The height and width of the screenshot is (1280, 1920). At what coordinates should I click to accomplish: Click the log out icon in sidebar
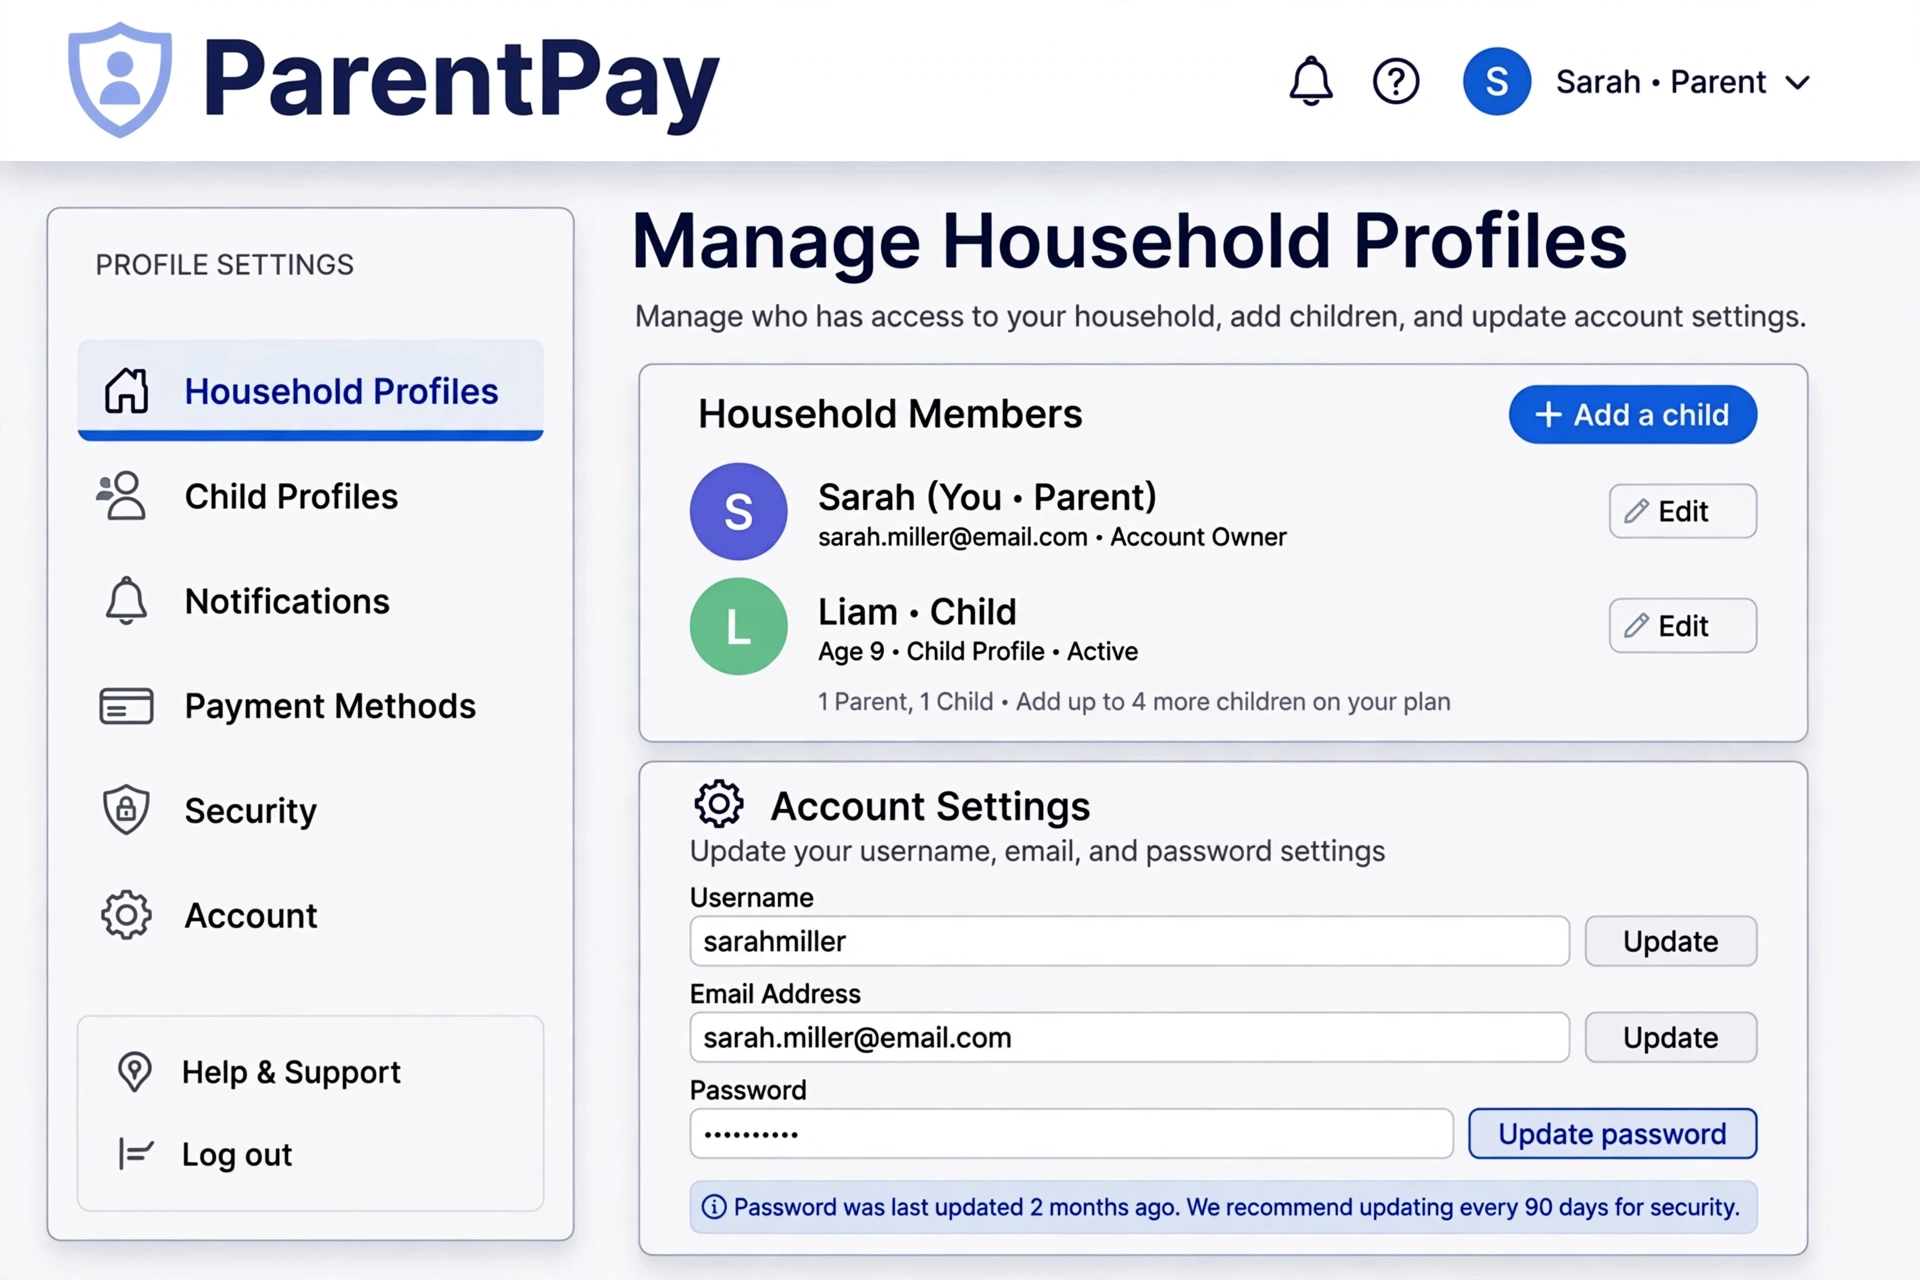click(134, 1154)
